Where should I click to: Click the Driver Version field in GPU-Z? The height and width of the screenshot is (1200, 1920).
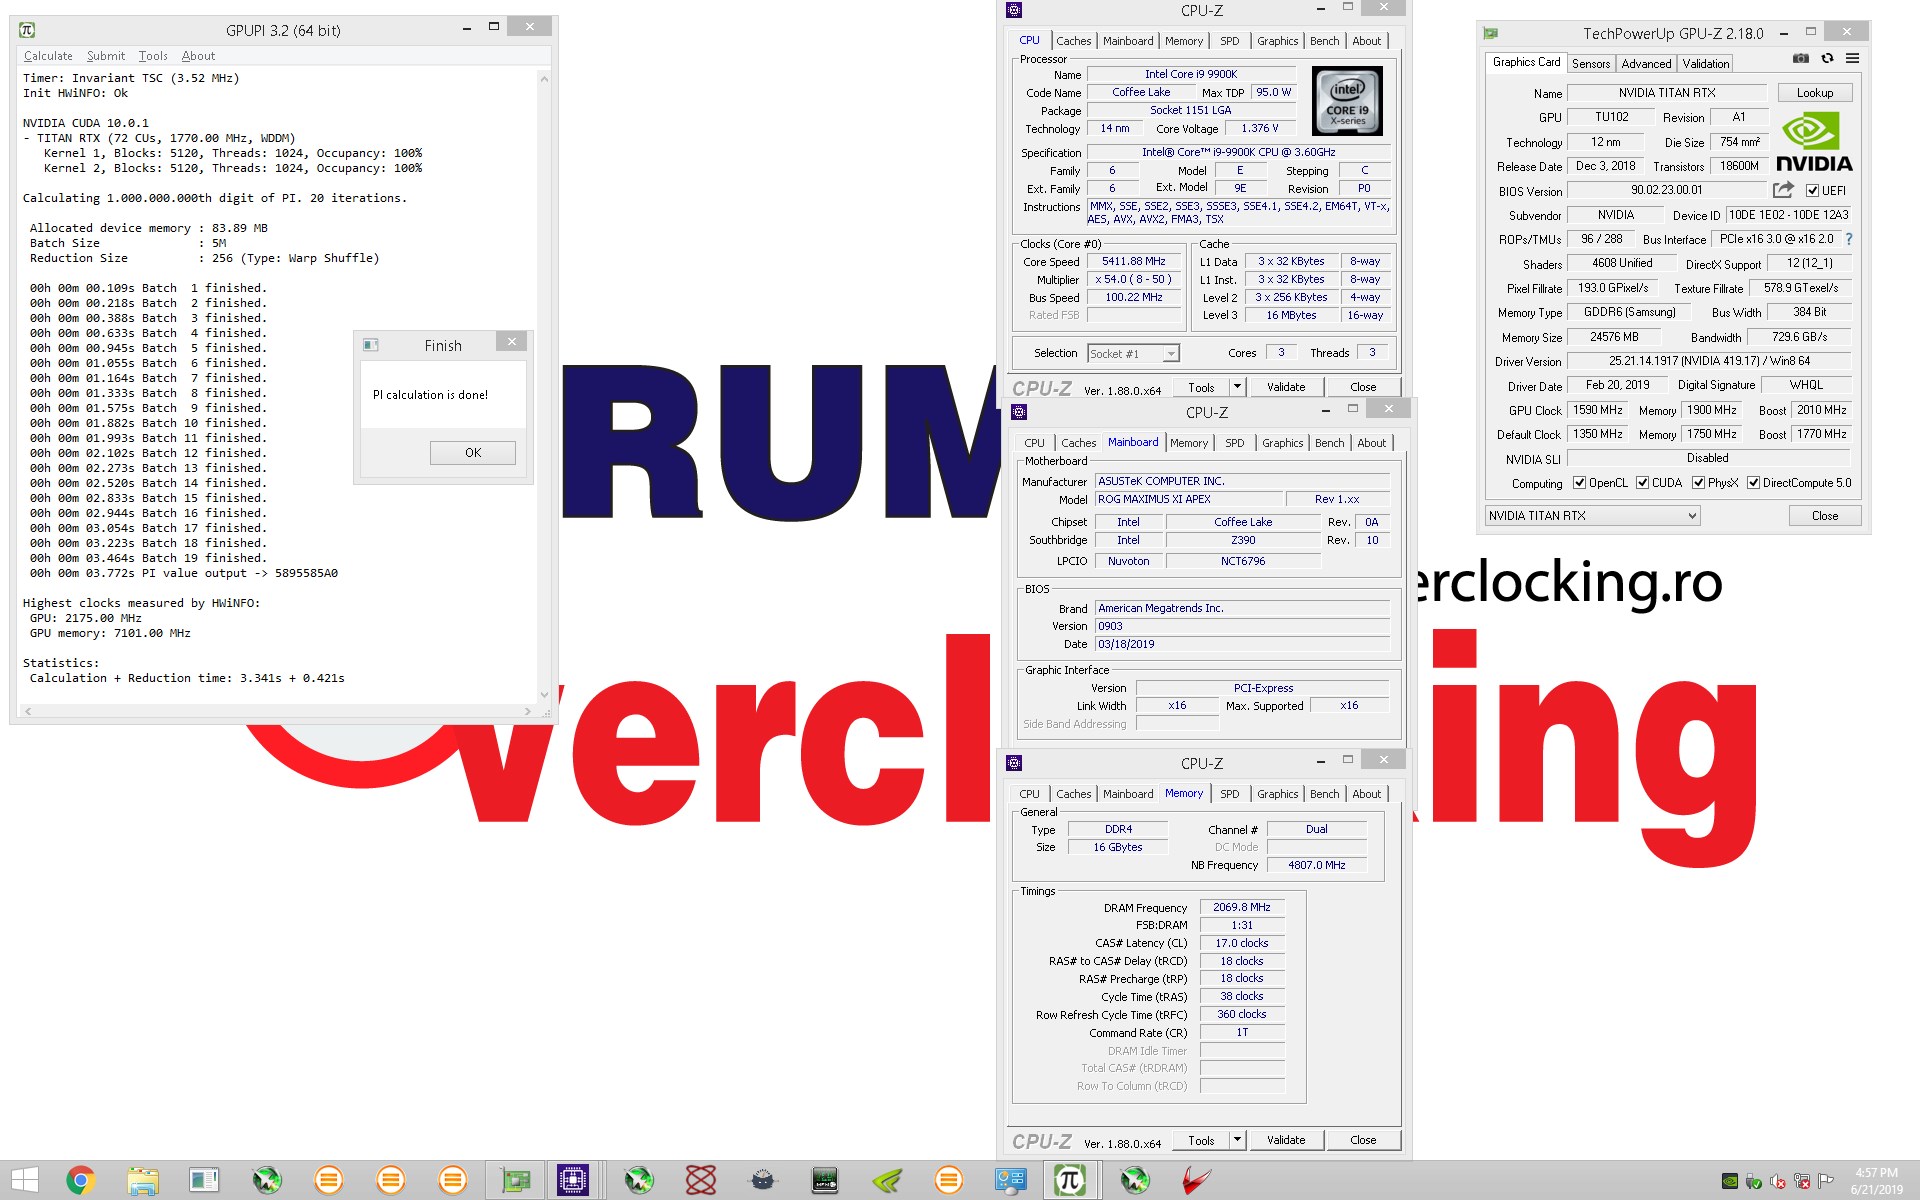click(x=1709, y=361)
